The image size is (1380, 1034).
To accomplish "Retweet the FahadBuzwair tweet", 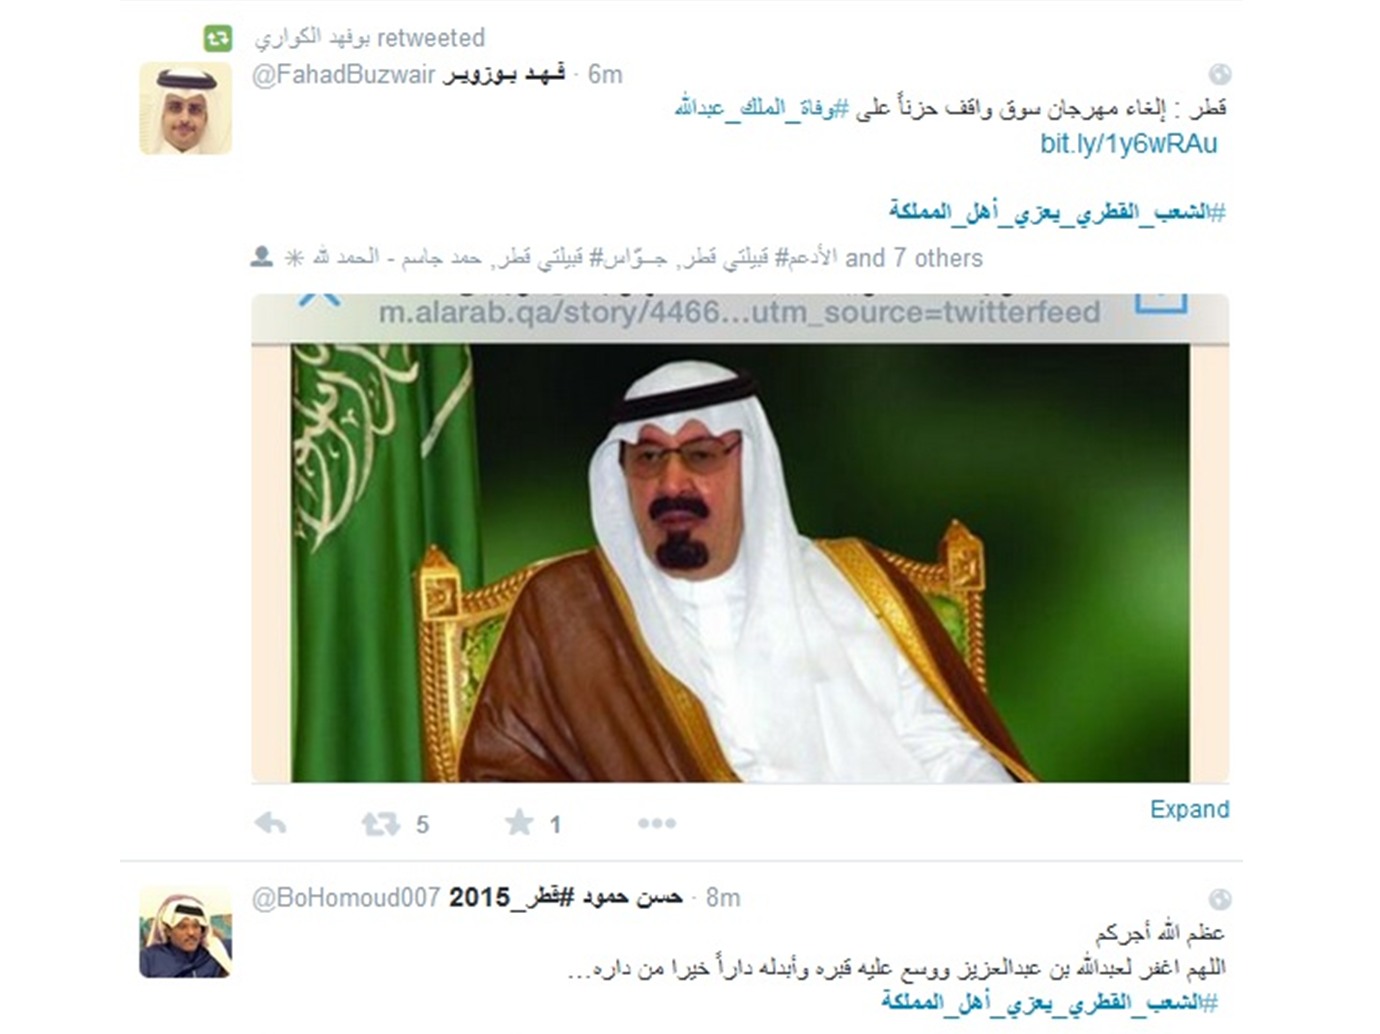I will pos(381,824).
